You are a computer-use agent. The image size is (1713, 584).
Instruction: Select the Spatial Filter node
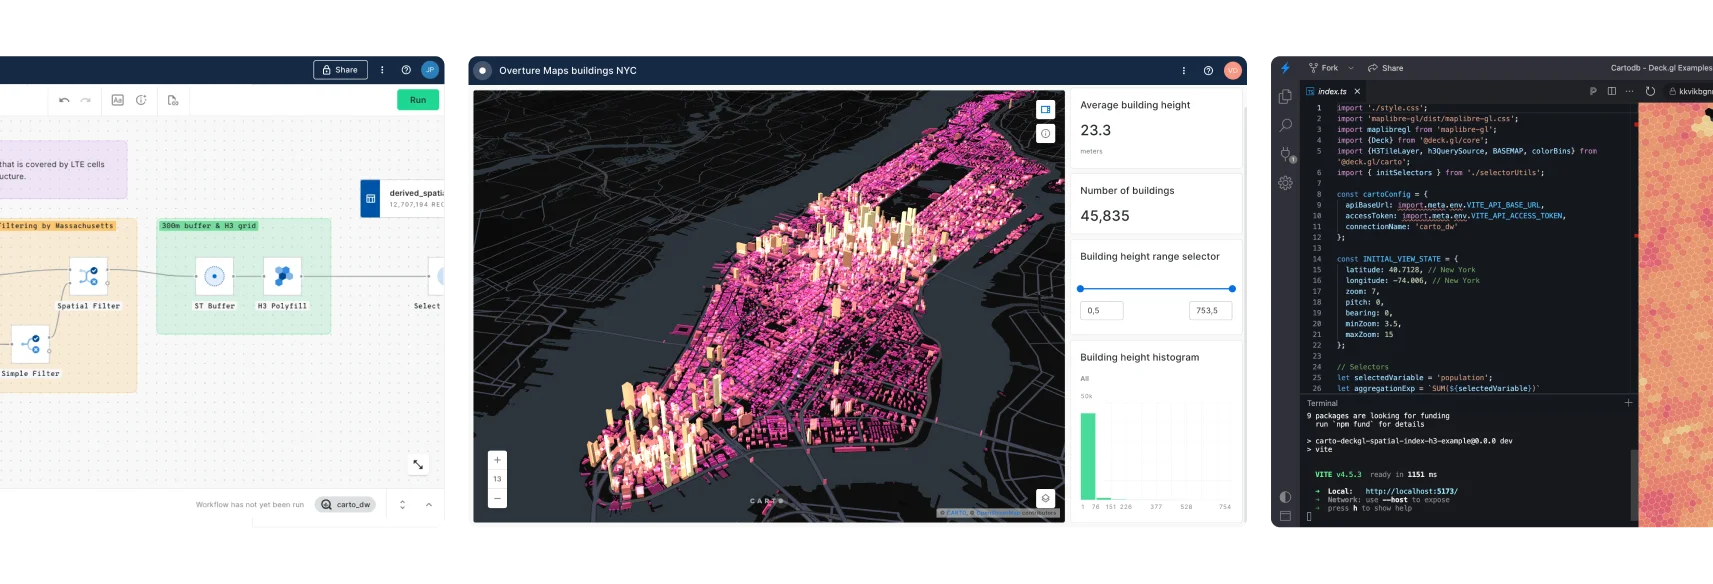88,276
